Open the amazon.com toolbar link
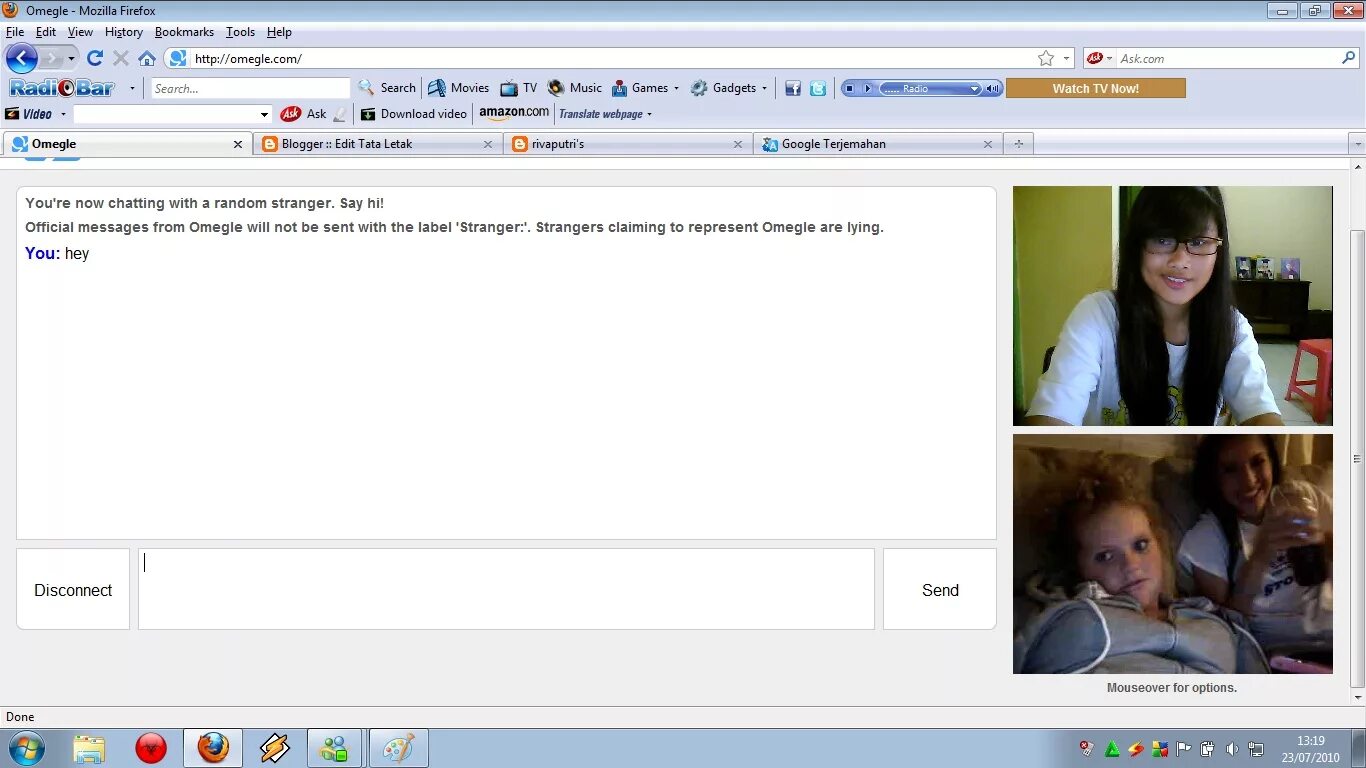Viewport: 1366px width, 768px height. tap(514, 113)
